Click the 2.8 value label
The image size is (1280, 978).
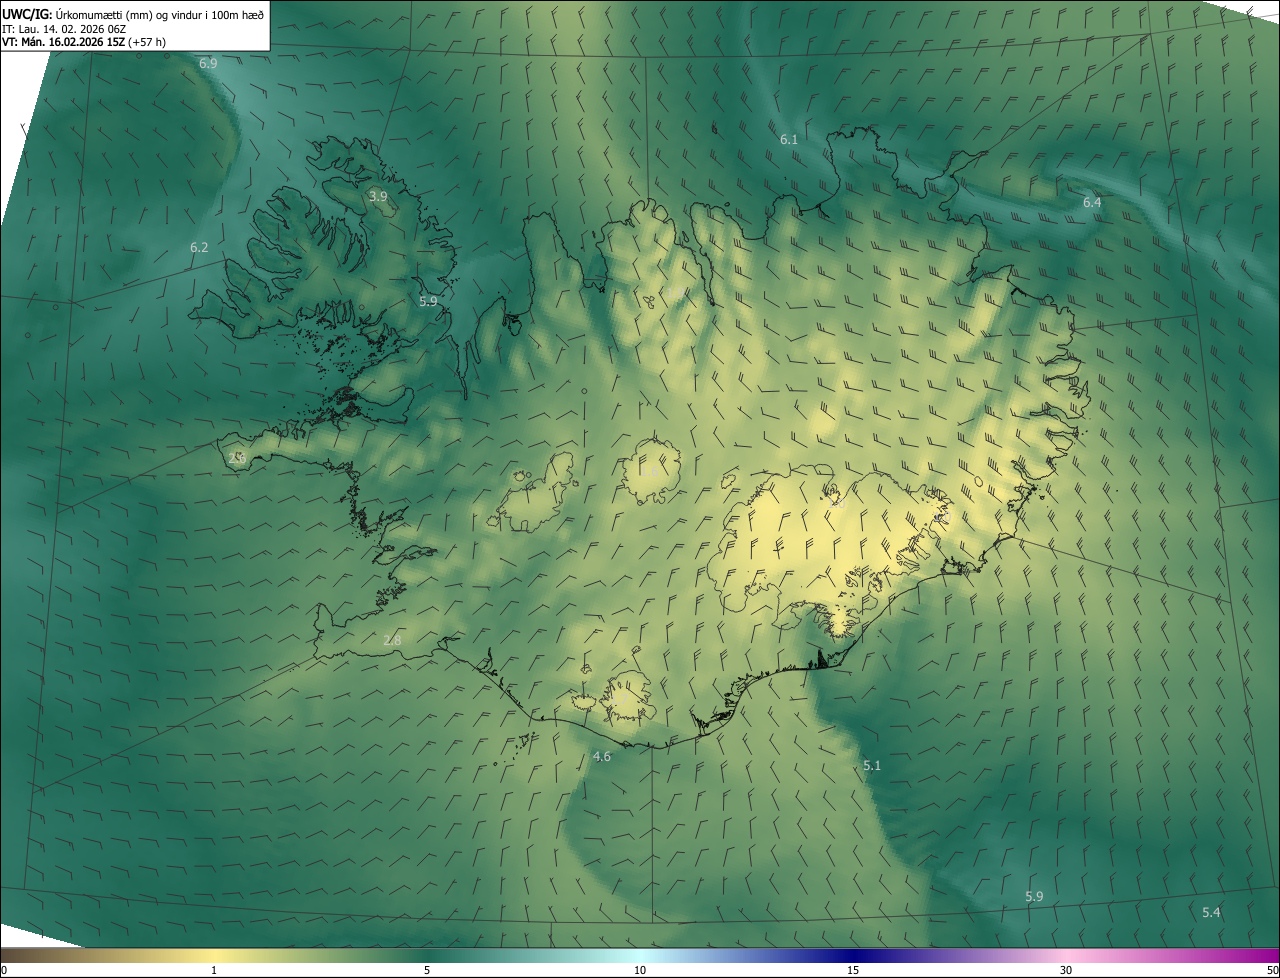(x=392, y=640)
